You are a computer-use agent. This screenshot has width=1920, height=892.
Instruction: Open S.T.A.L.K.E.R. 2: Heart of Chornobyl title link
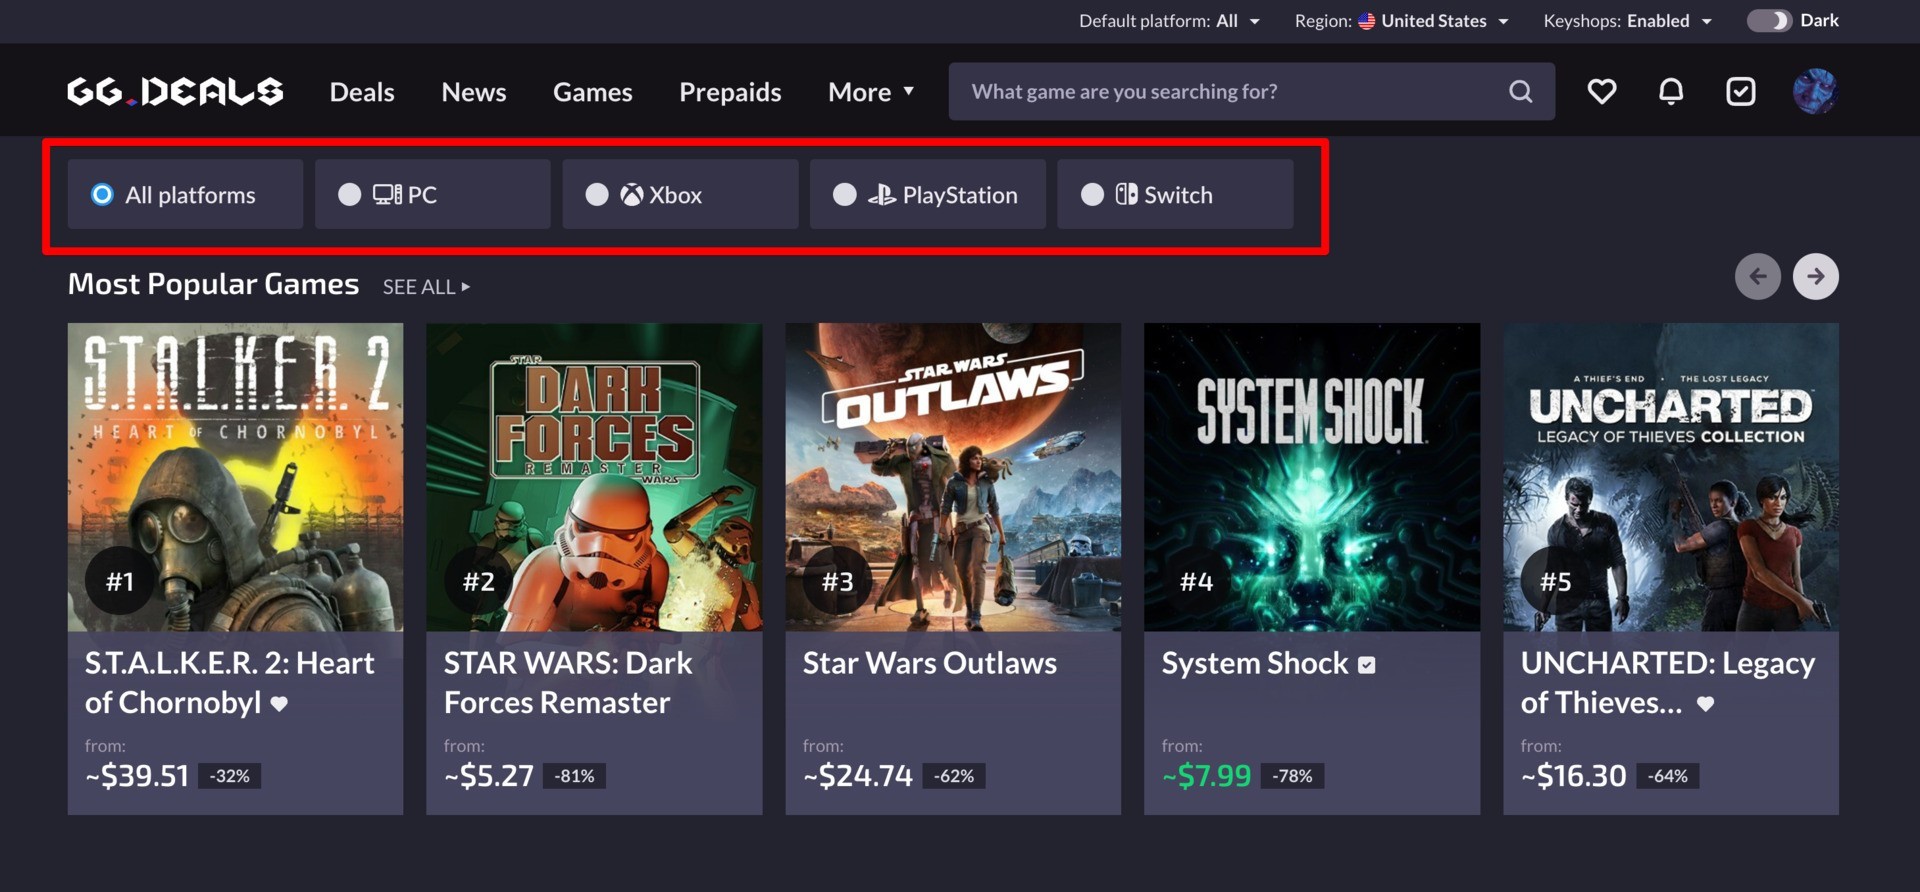[x=229, y=683]
